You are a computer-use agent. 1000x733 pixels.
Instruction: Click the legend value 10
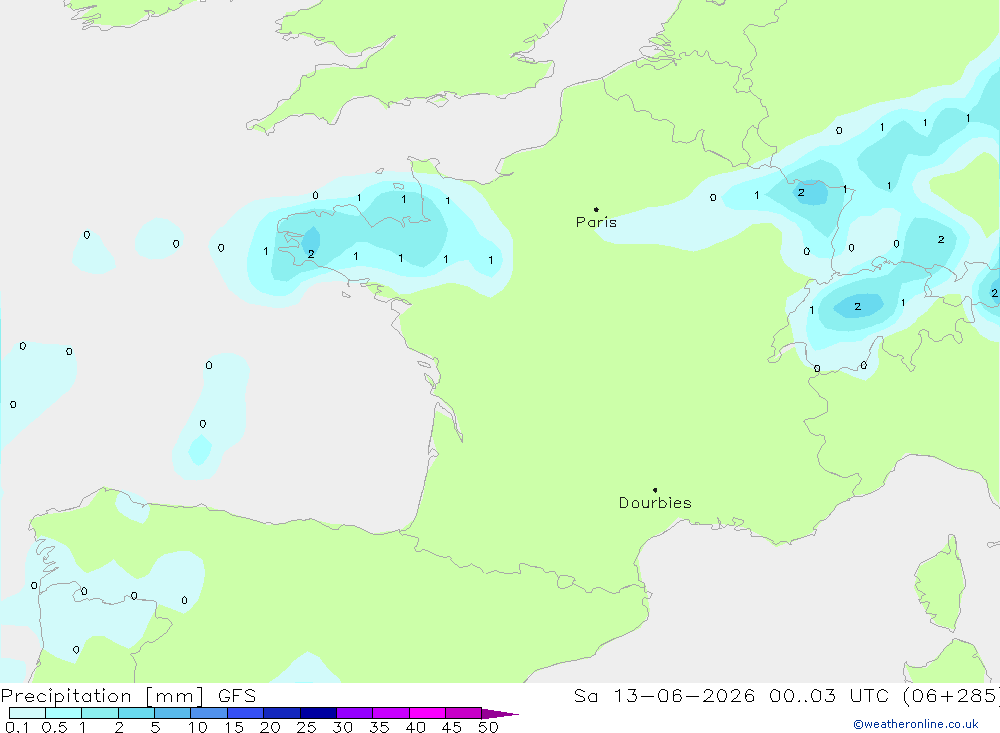[198, 727]
